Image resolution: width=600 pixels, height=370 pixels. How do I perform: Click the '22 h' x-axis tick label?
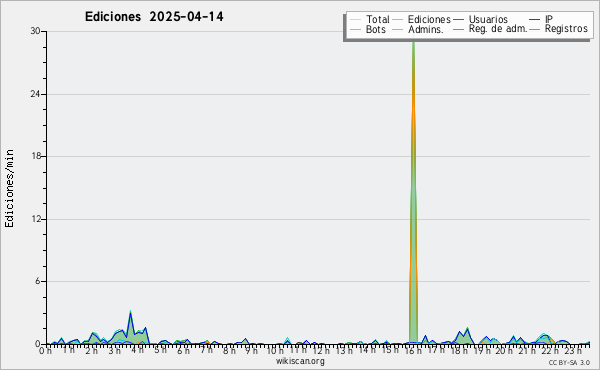coord(550,350)
